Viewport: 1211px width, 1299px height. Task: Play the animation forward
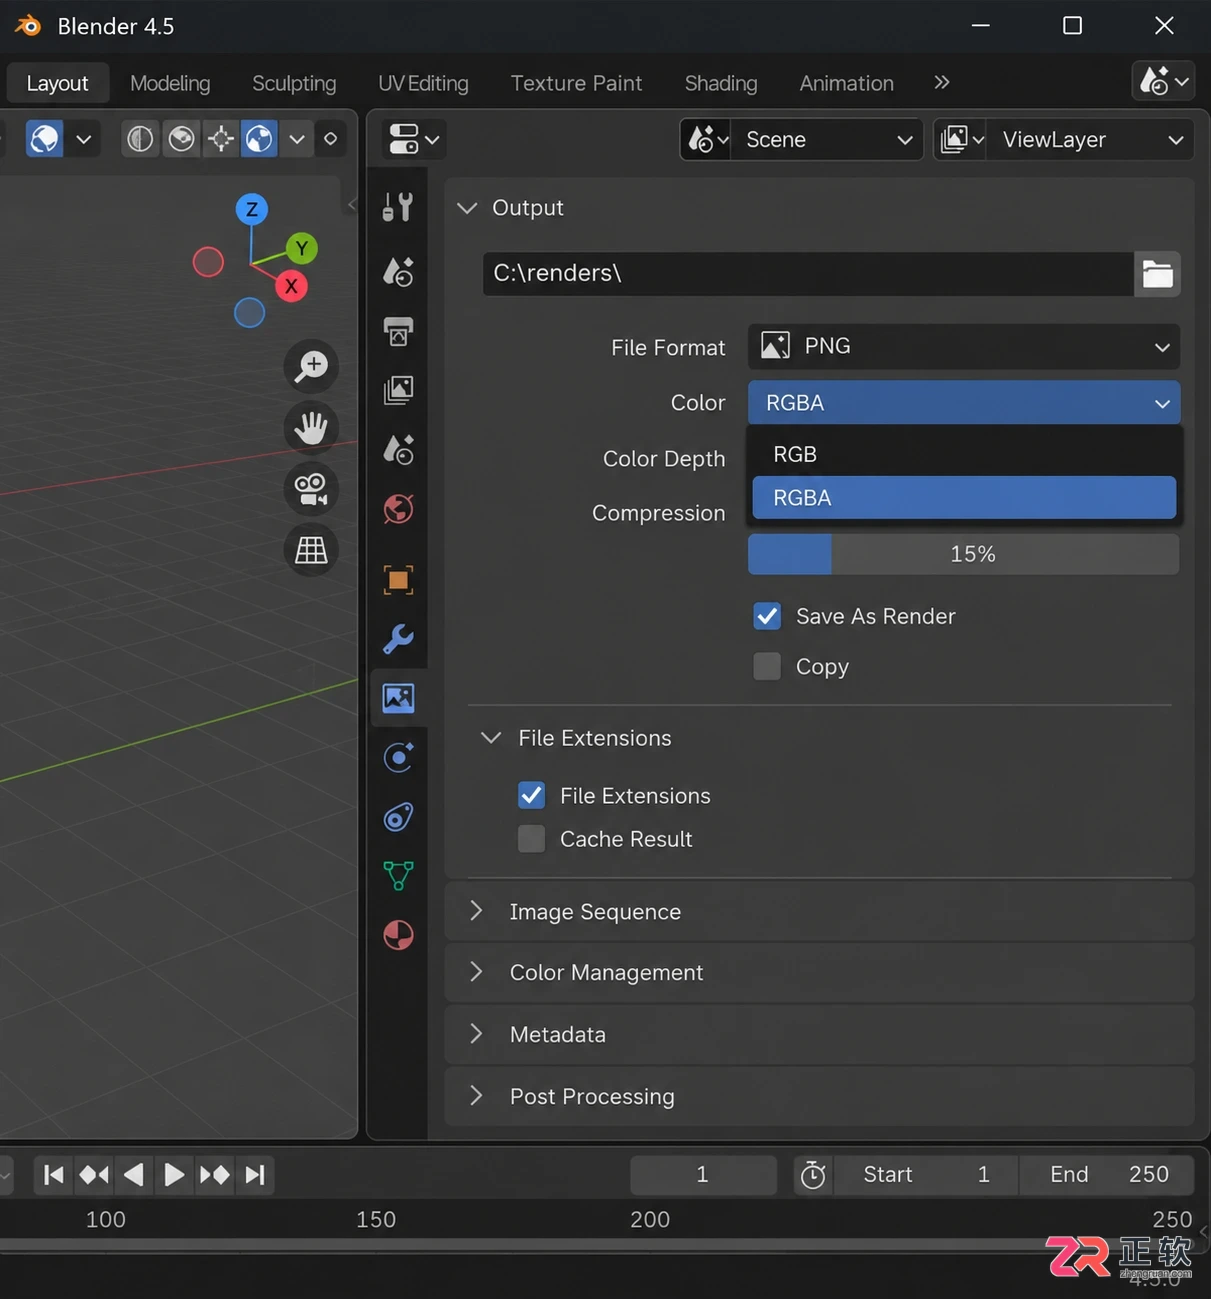(x=174, y=1174)
